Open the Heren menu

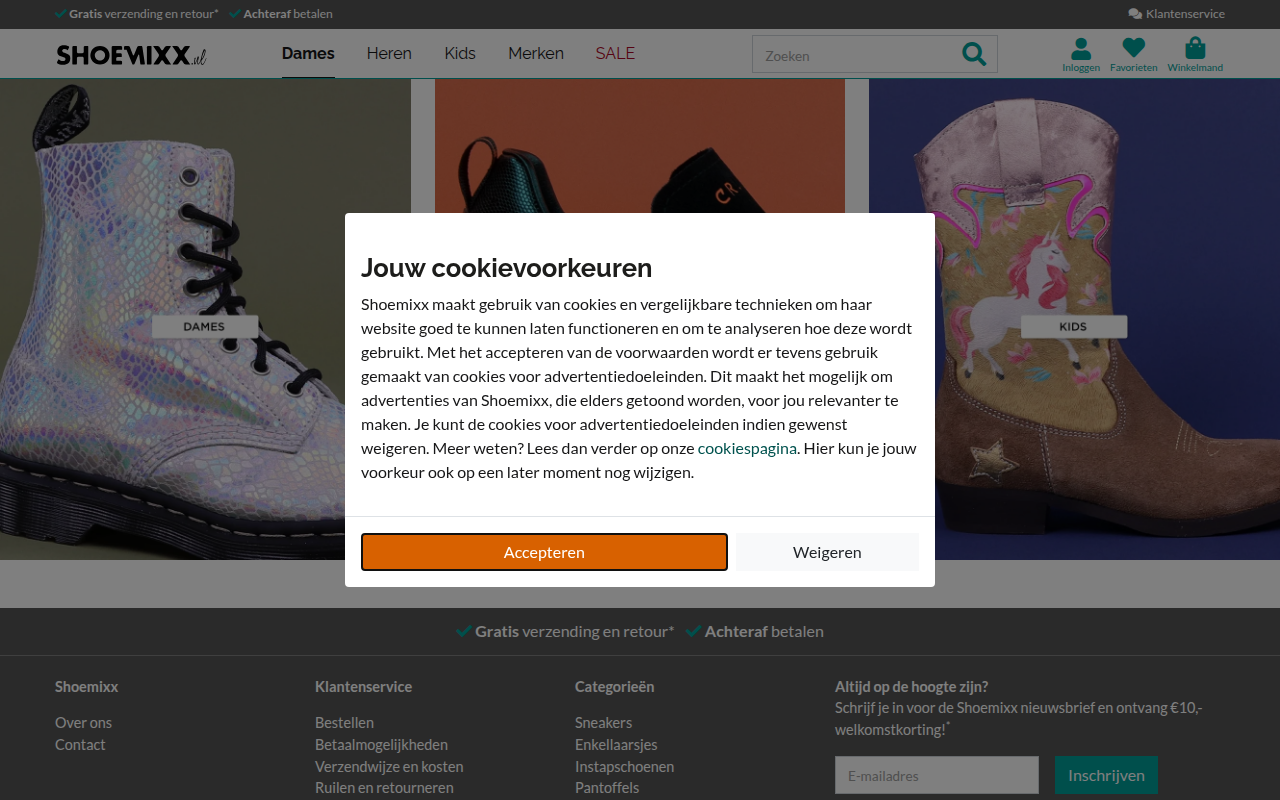pyautogui.click(x=389, y=53)
